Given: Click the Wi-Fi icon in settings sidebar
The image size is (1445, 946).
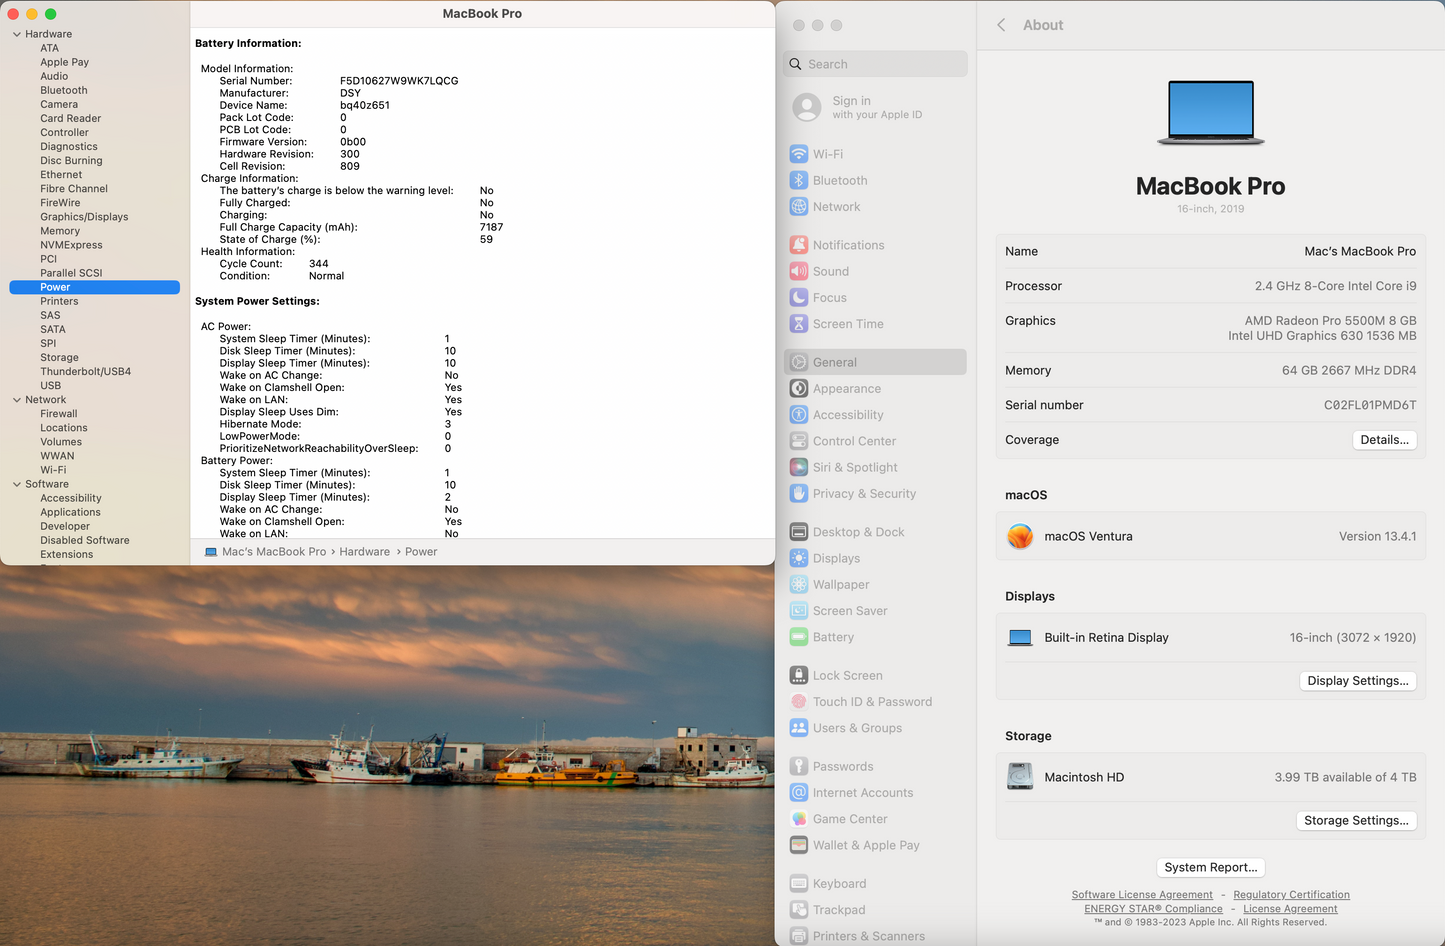Looking at the screenshot, I should 798,154.
